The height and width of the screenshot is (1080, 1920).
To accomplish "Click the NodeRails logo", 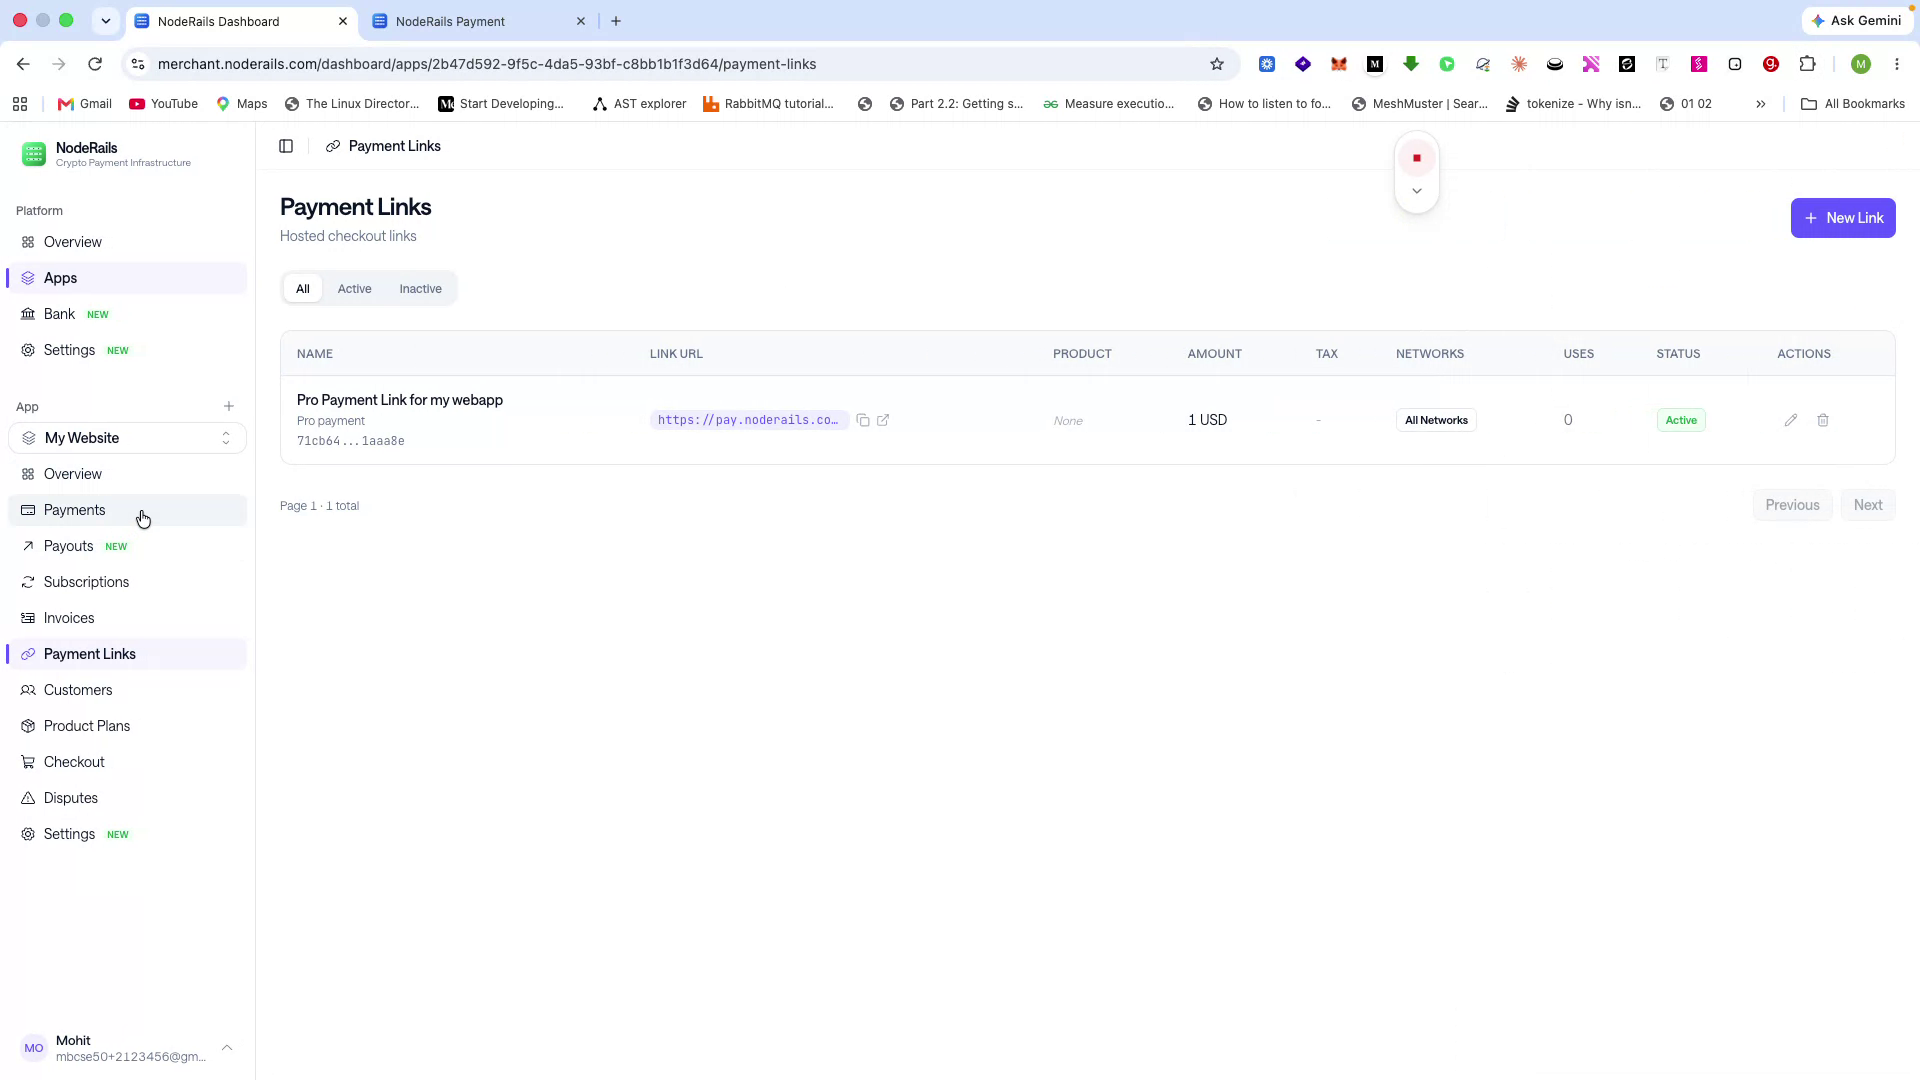I will point(34,154).
